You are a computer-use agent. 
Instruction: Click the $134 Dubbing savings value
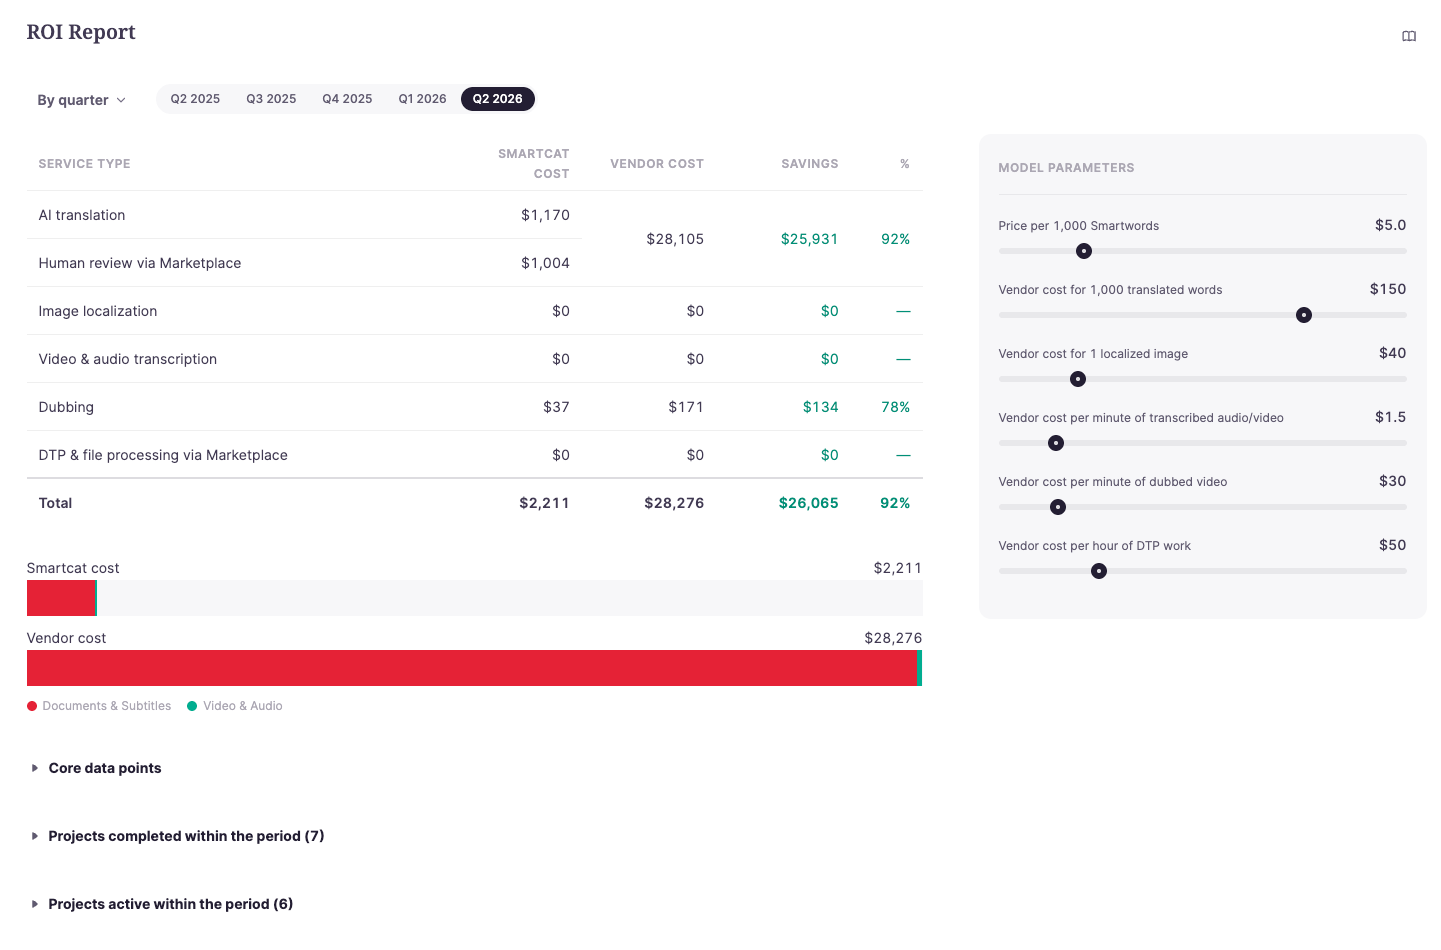click(x=820, y=407)
